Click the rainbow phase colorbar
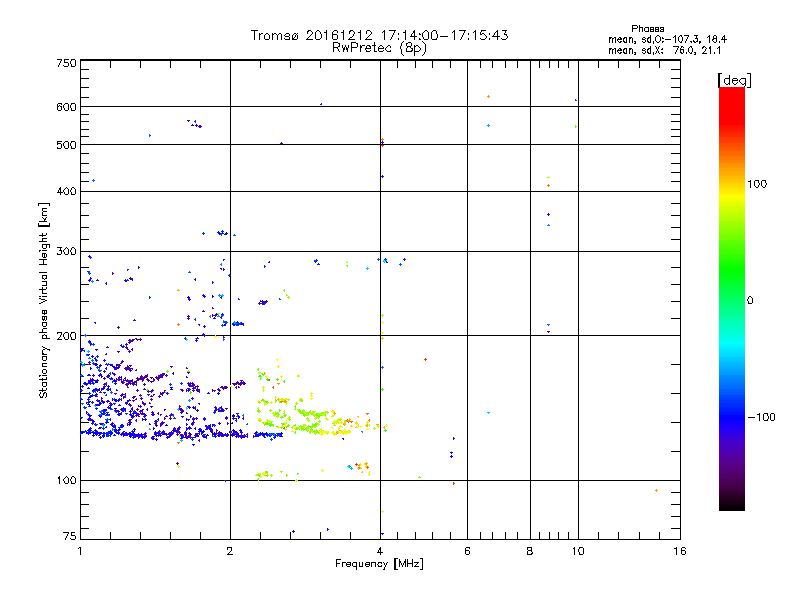This screenshot has width=800, height=600. coord(732,298)
